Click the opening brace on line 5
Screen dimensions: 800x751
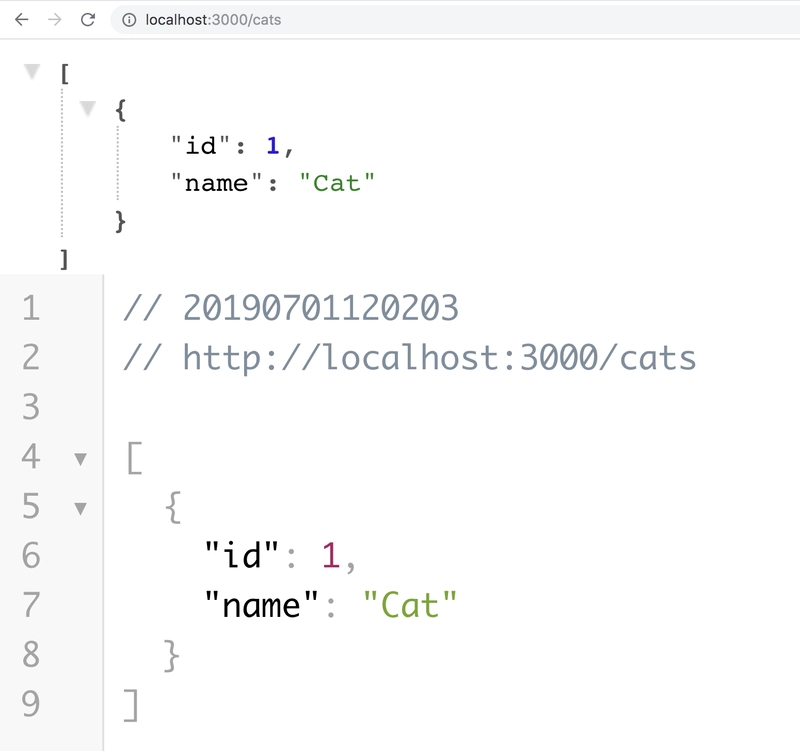click(172, 508)
